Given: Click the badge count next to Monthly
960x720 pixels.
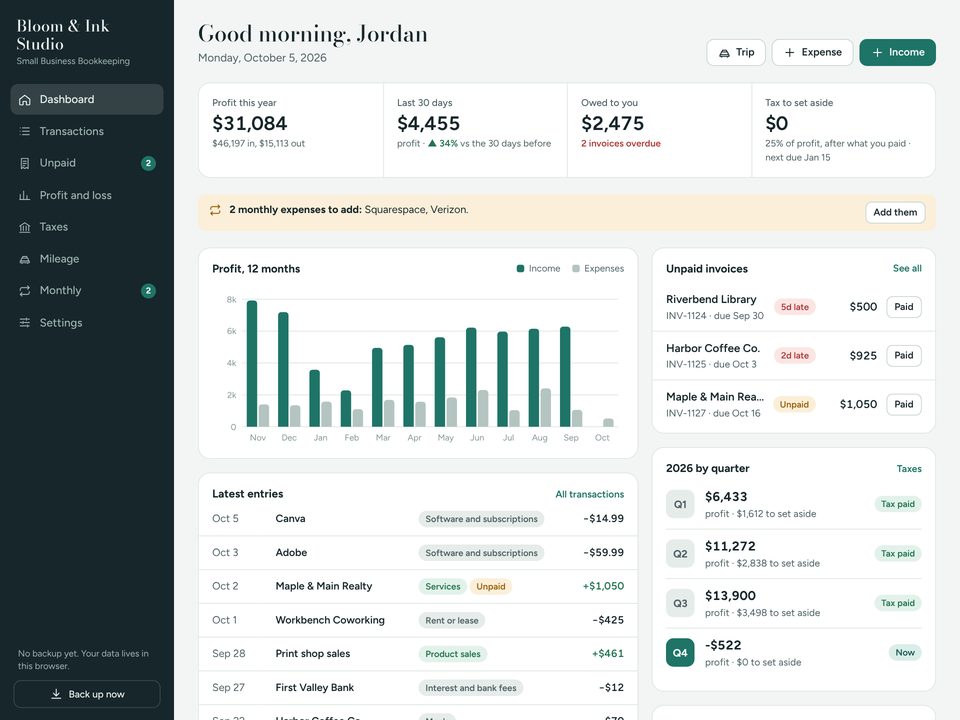Looking at the screenshot, I should click(148, 291).
